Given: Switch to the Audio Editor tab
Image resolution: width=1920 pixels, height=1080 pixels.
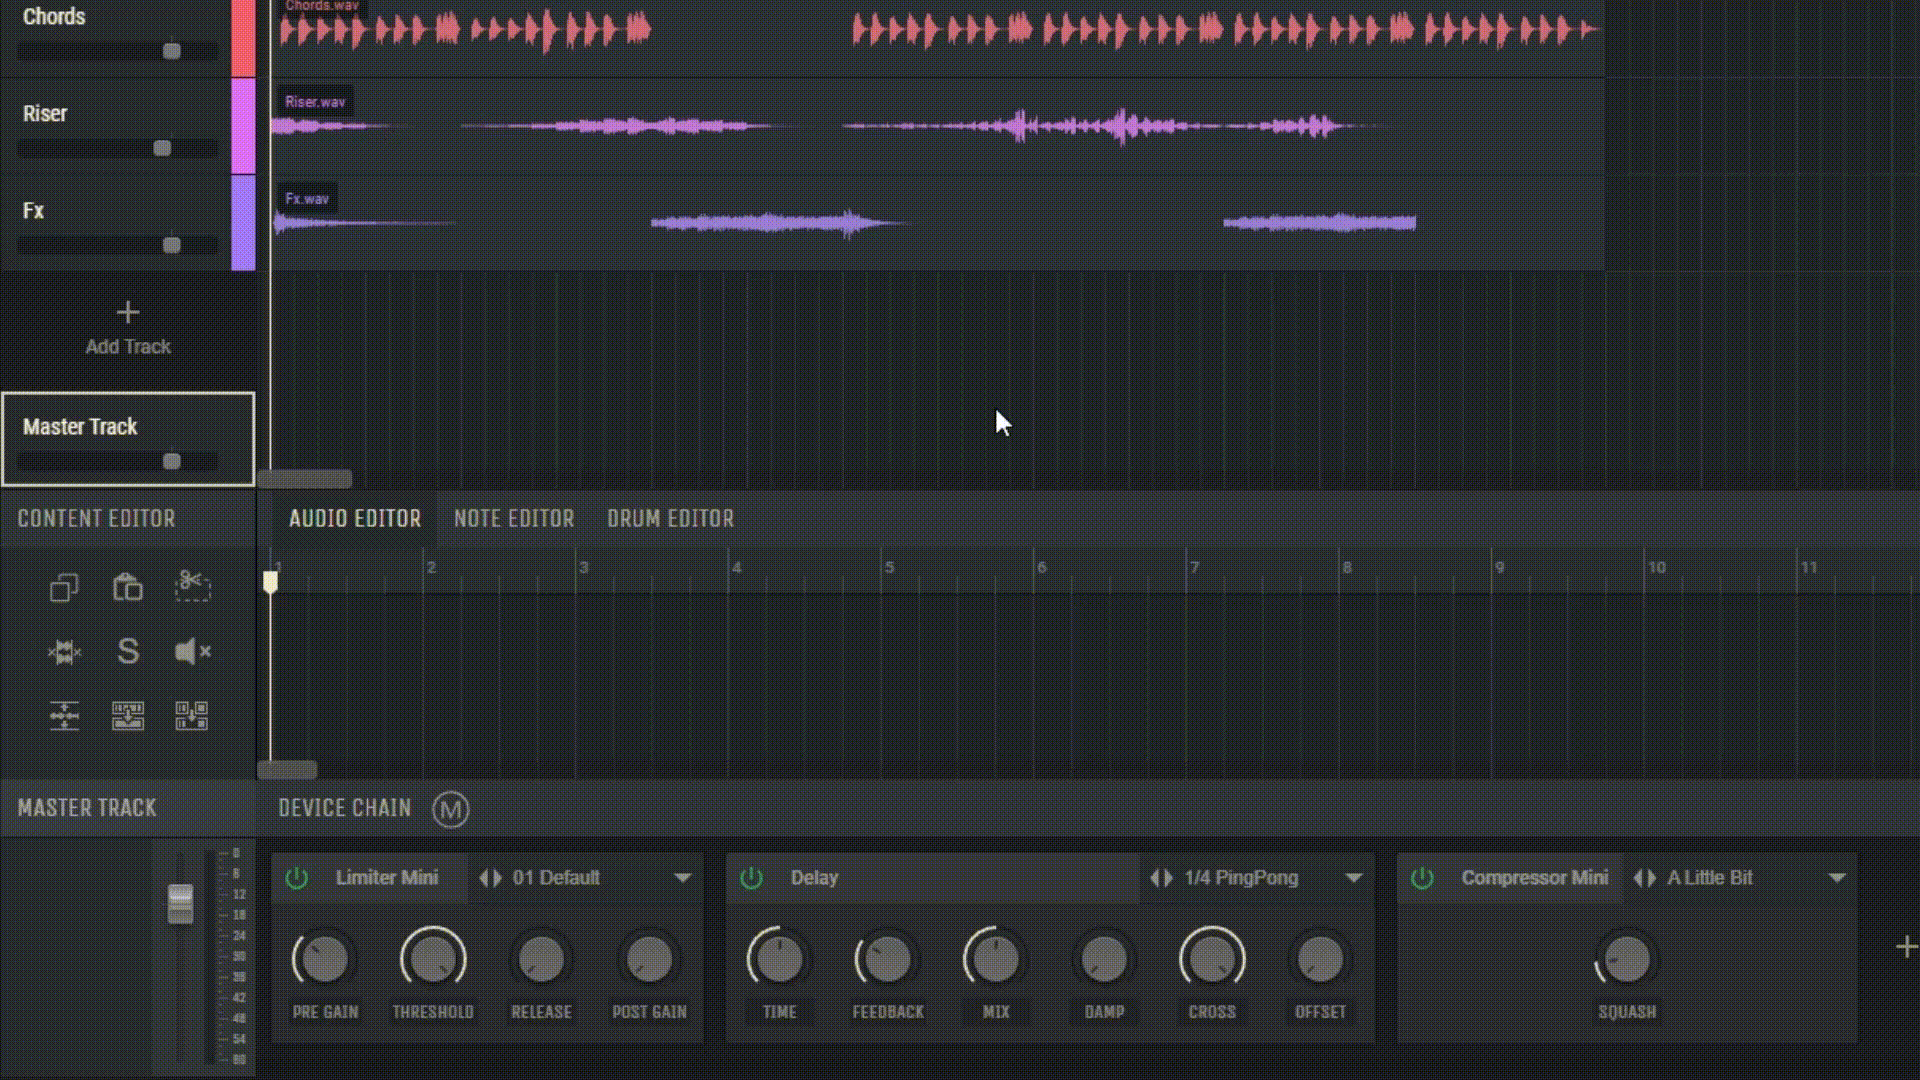Looking at the screenshot, I should point(355,519).
